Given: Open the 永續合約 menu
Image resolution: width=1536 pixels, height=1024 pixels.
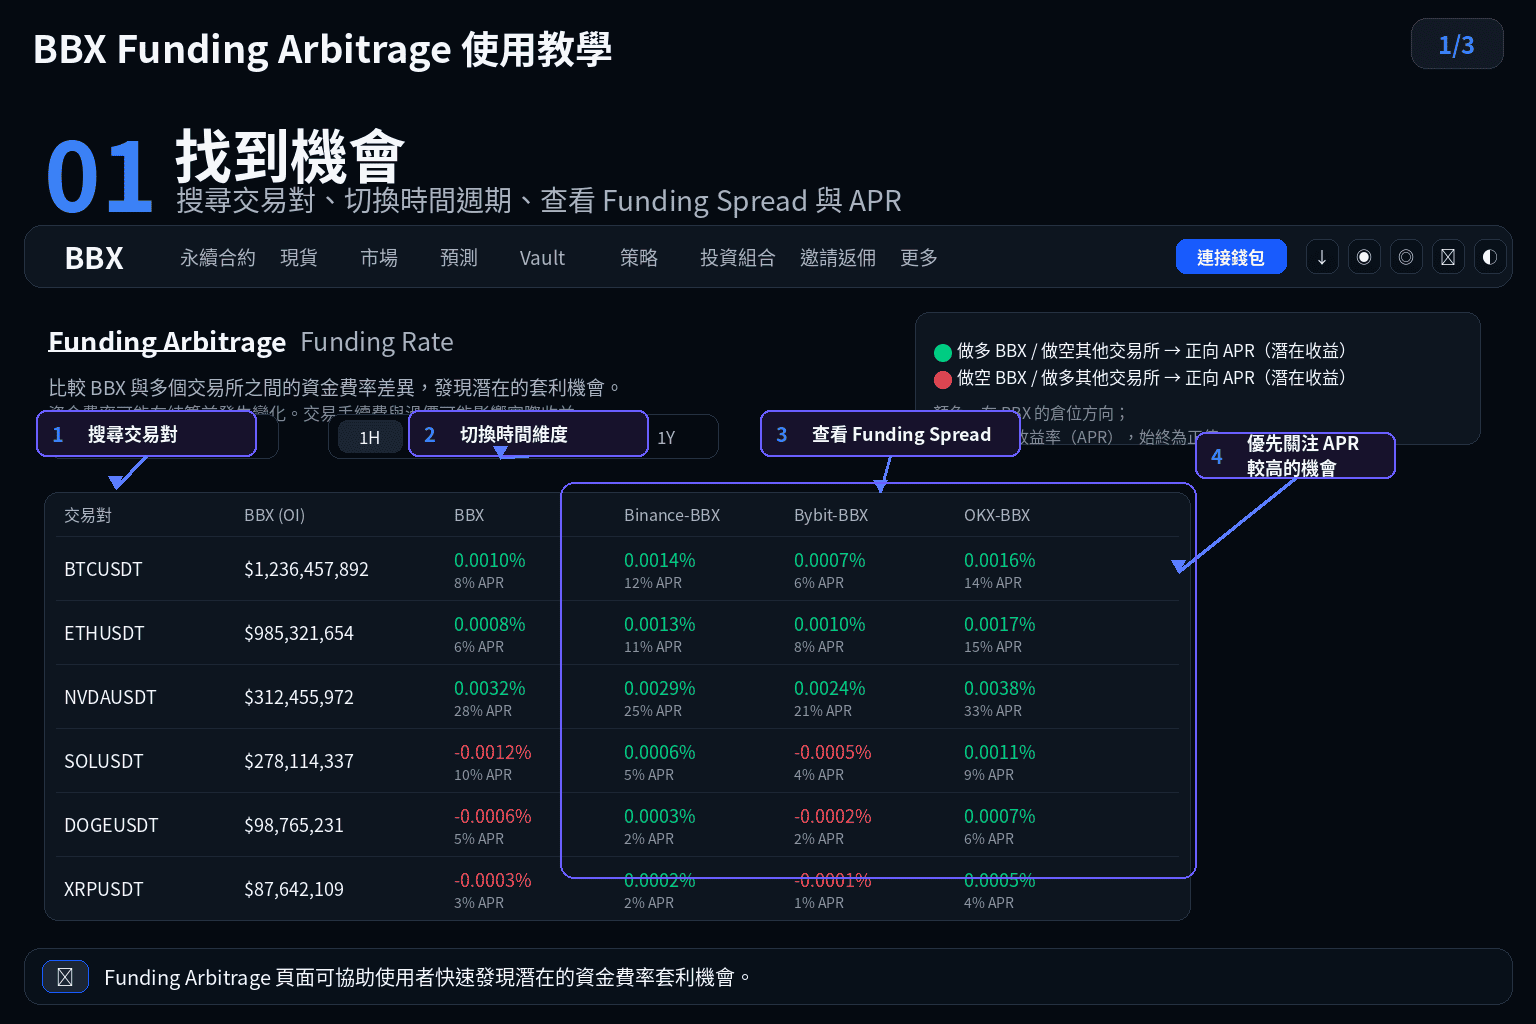Looking at the screenshot, I should (218, 258).
